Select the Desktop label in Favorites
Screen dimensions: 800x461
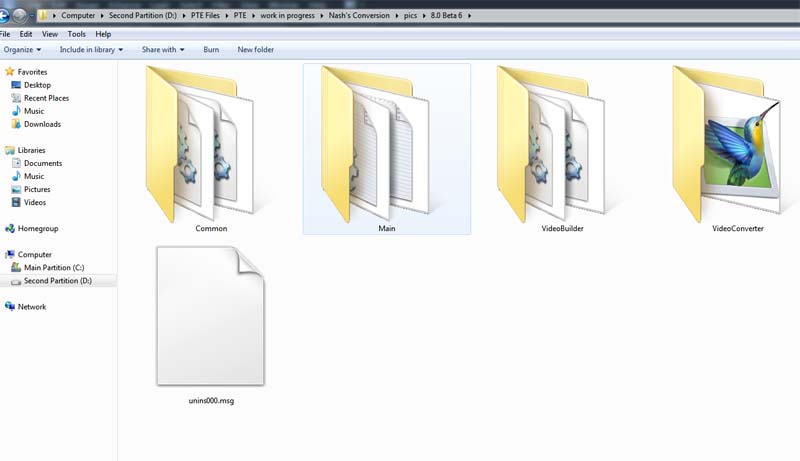(37, 85)
